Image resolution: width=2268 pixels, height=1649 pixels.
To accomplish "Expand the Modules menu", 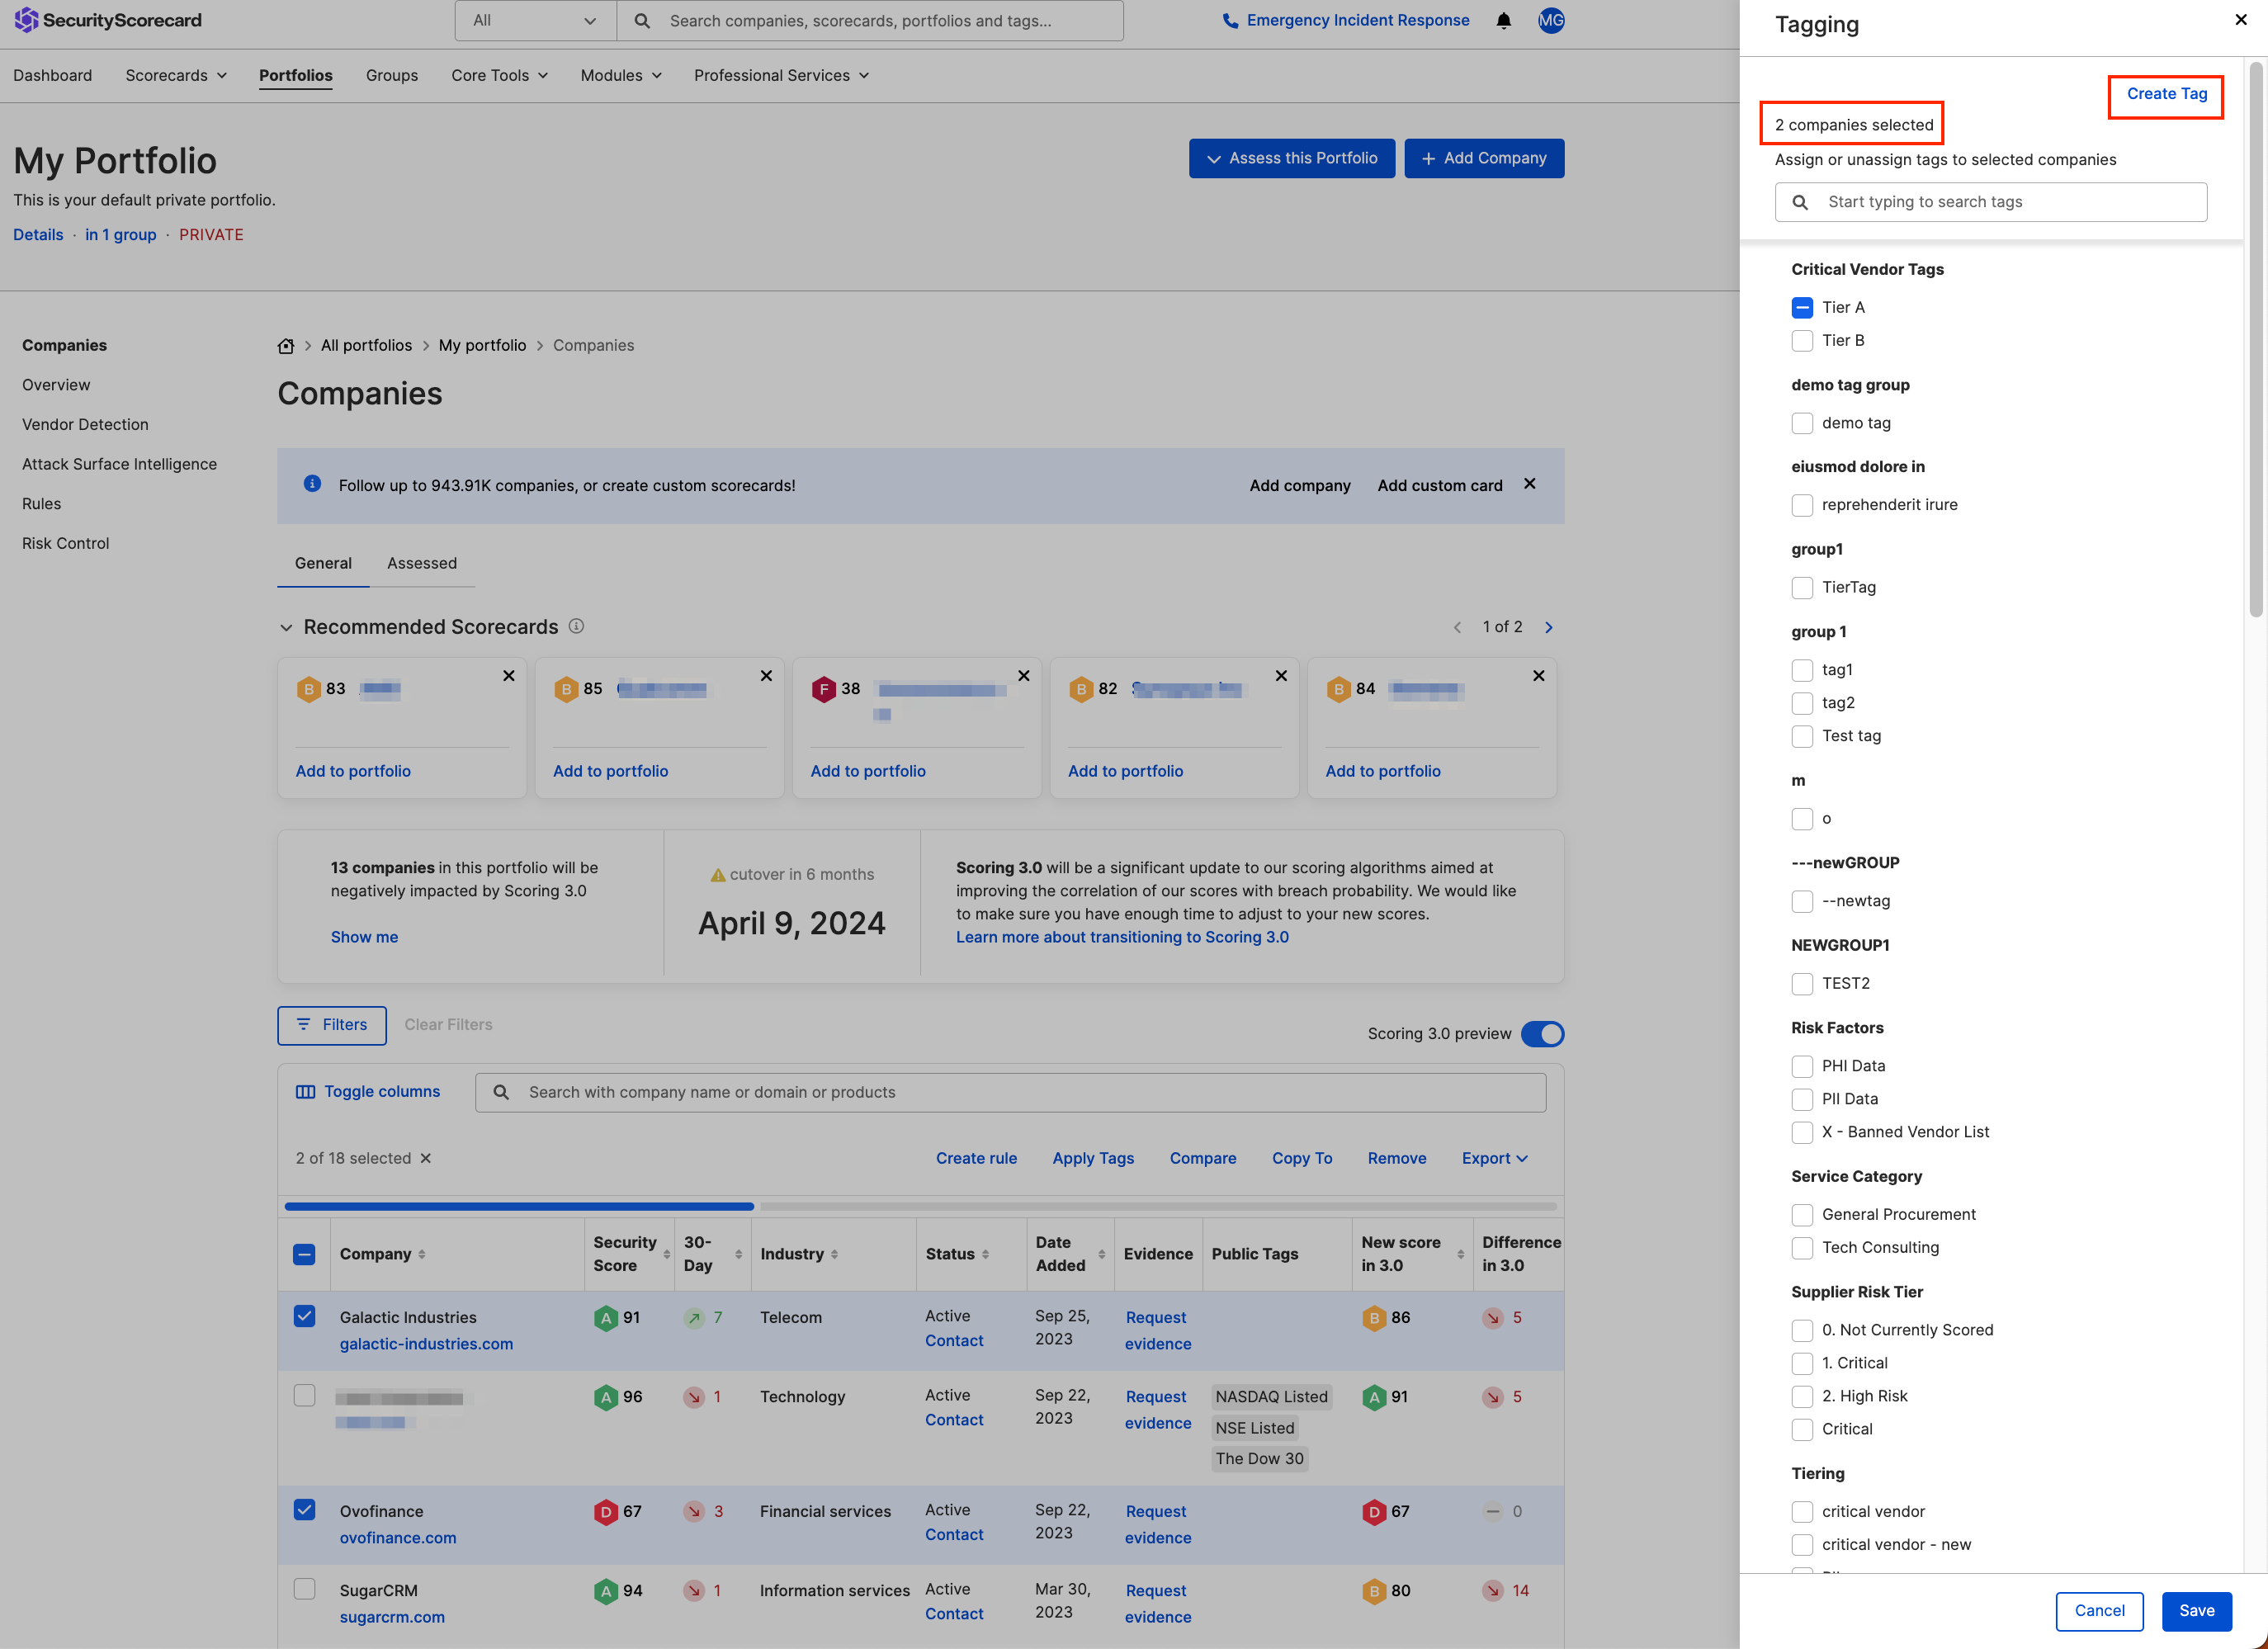I will pos(621,76).
